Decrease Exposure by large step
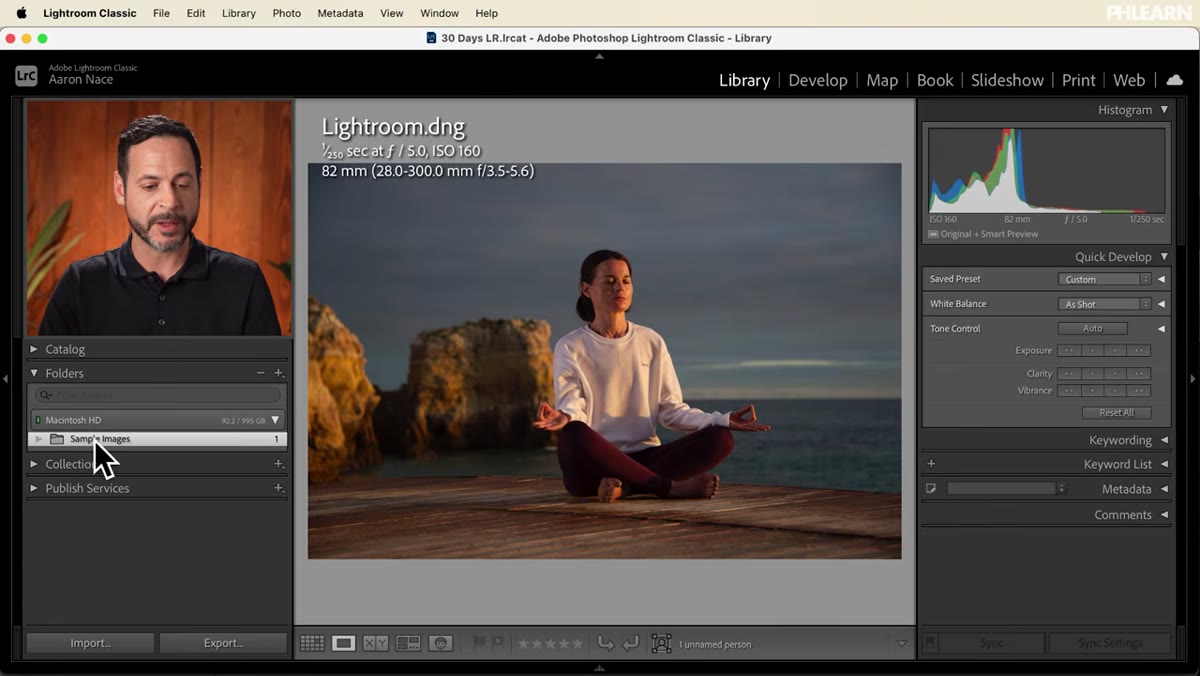The width and height of the screenshot is (1200, 676). [x=1069, y=351]
